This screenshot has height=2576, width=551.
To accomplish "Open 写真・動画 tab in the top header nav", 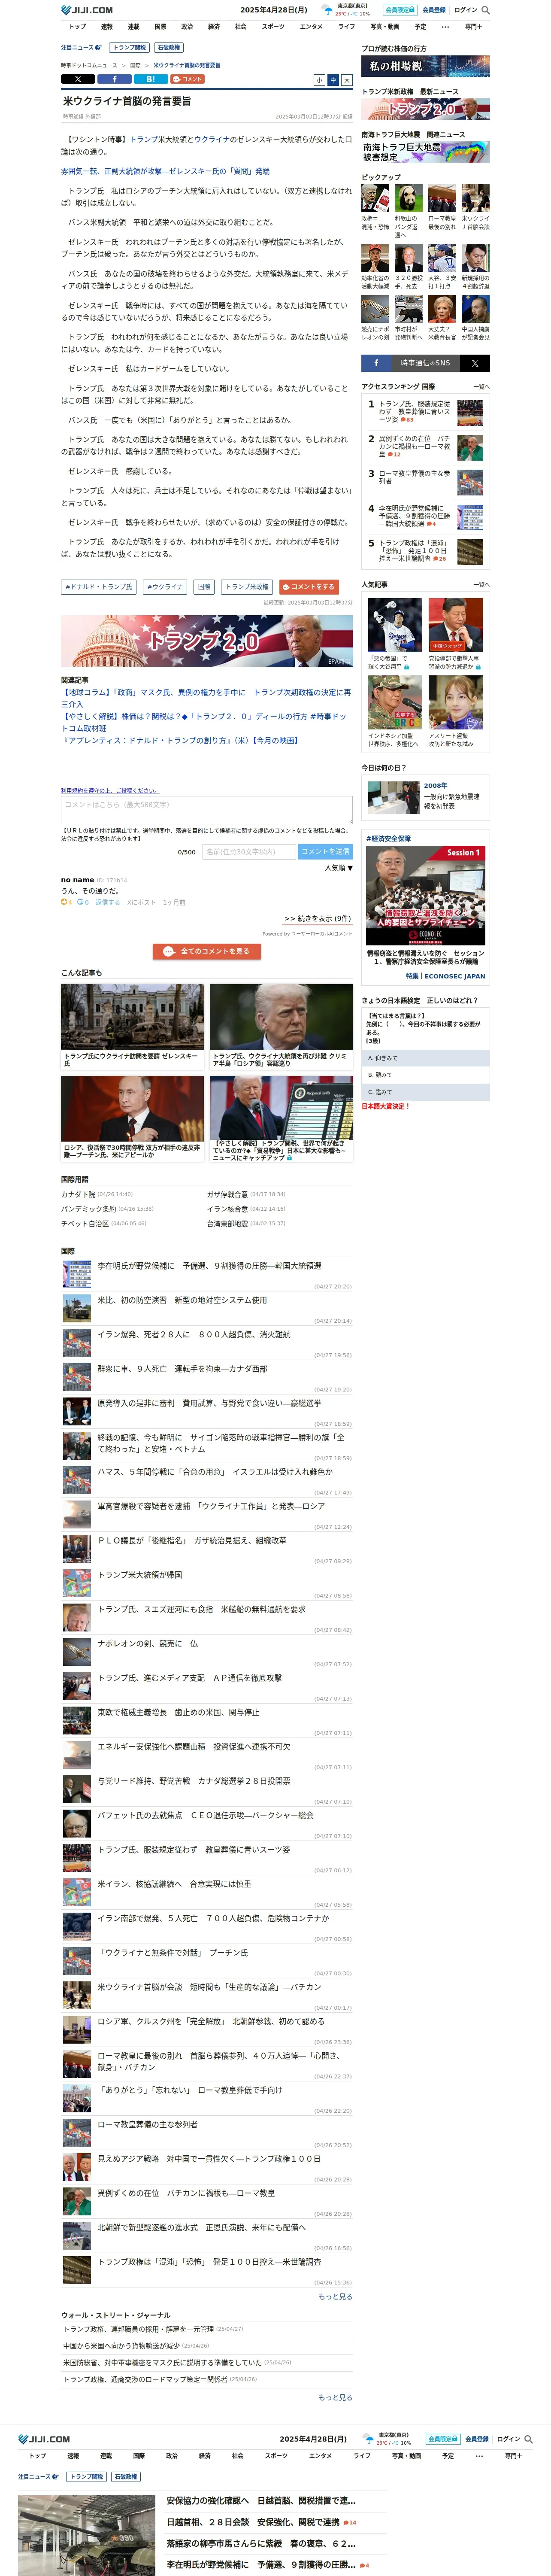I will [x=385, y=27].
